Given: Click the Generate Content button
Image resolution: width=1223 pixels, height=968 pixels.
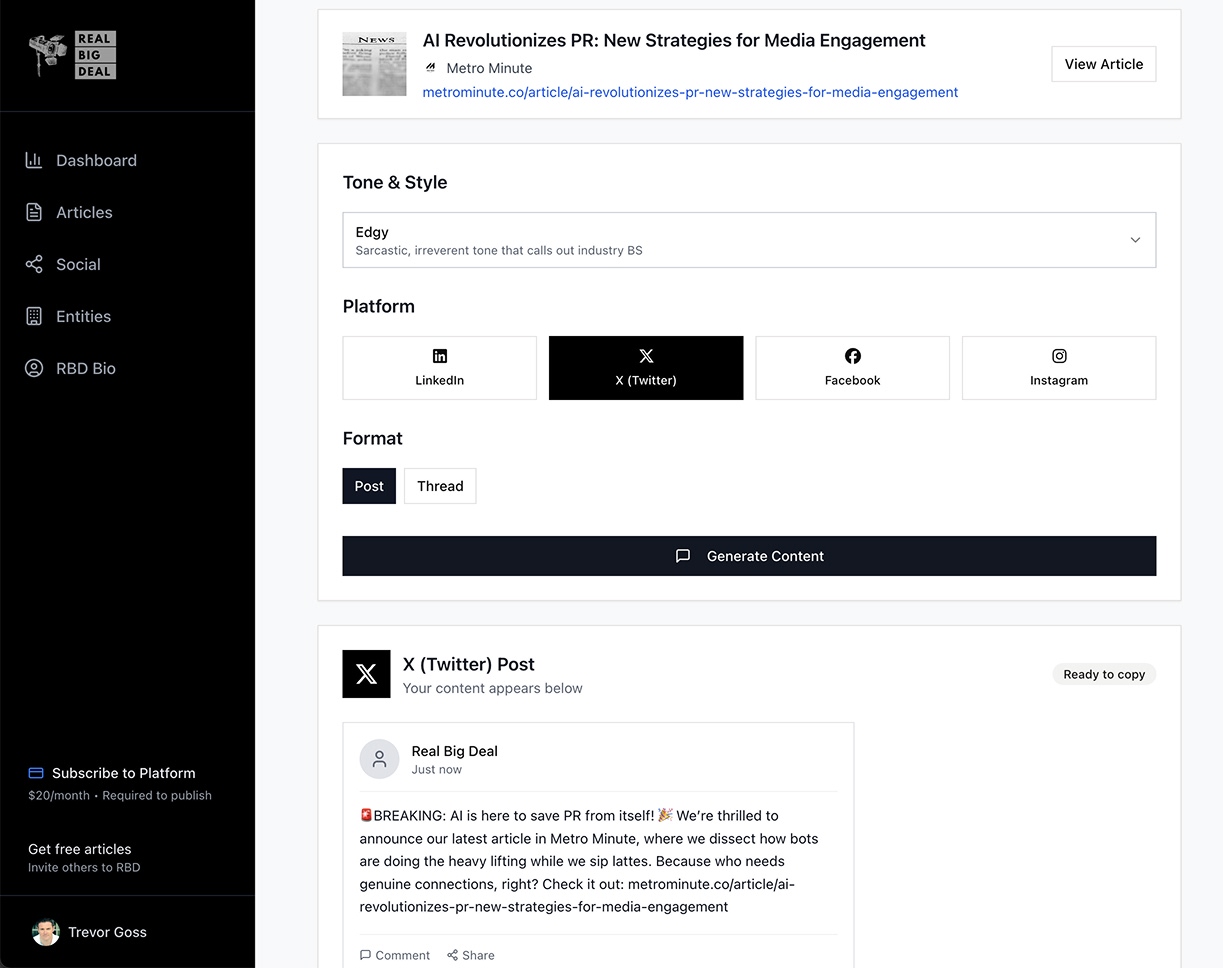Looking at the screenshot, I should coord(749,556).
